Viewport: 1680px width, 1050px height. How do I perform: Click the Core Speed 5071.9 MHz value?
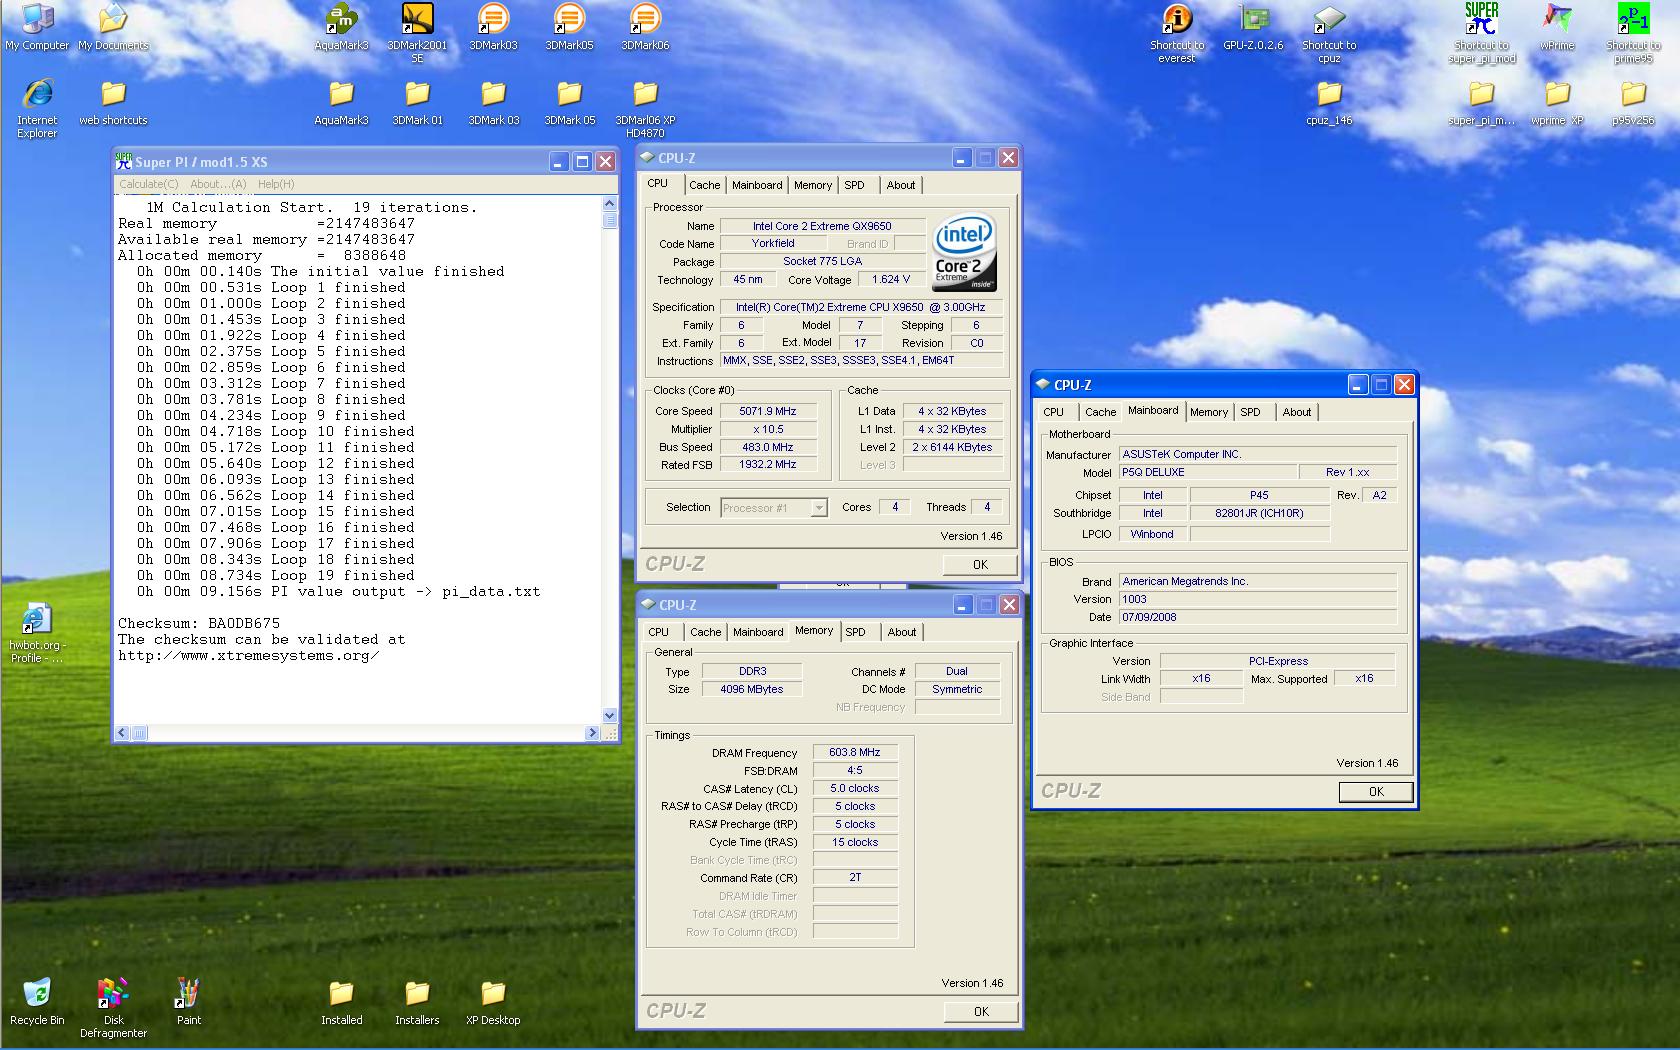click(768, 411)
